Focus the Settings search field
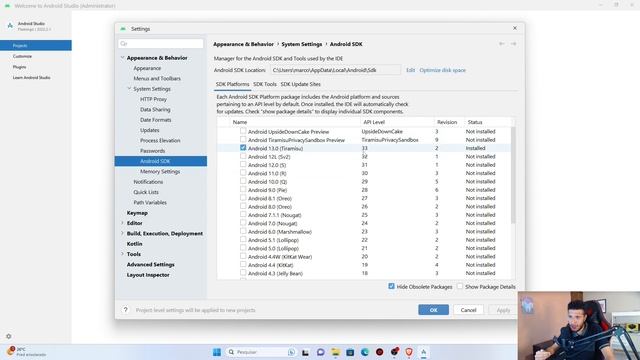640x360 pixels. (161, 43)
